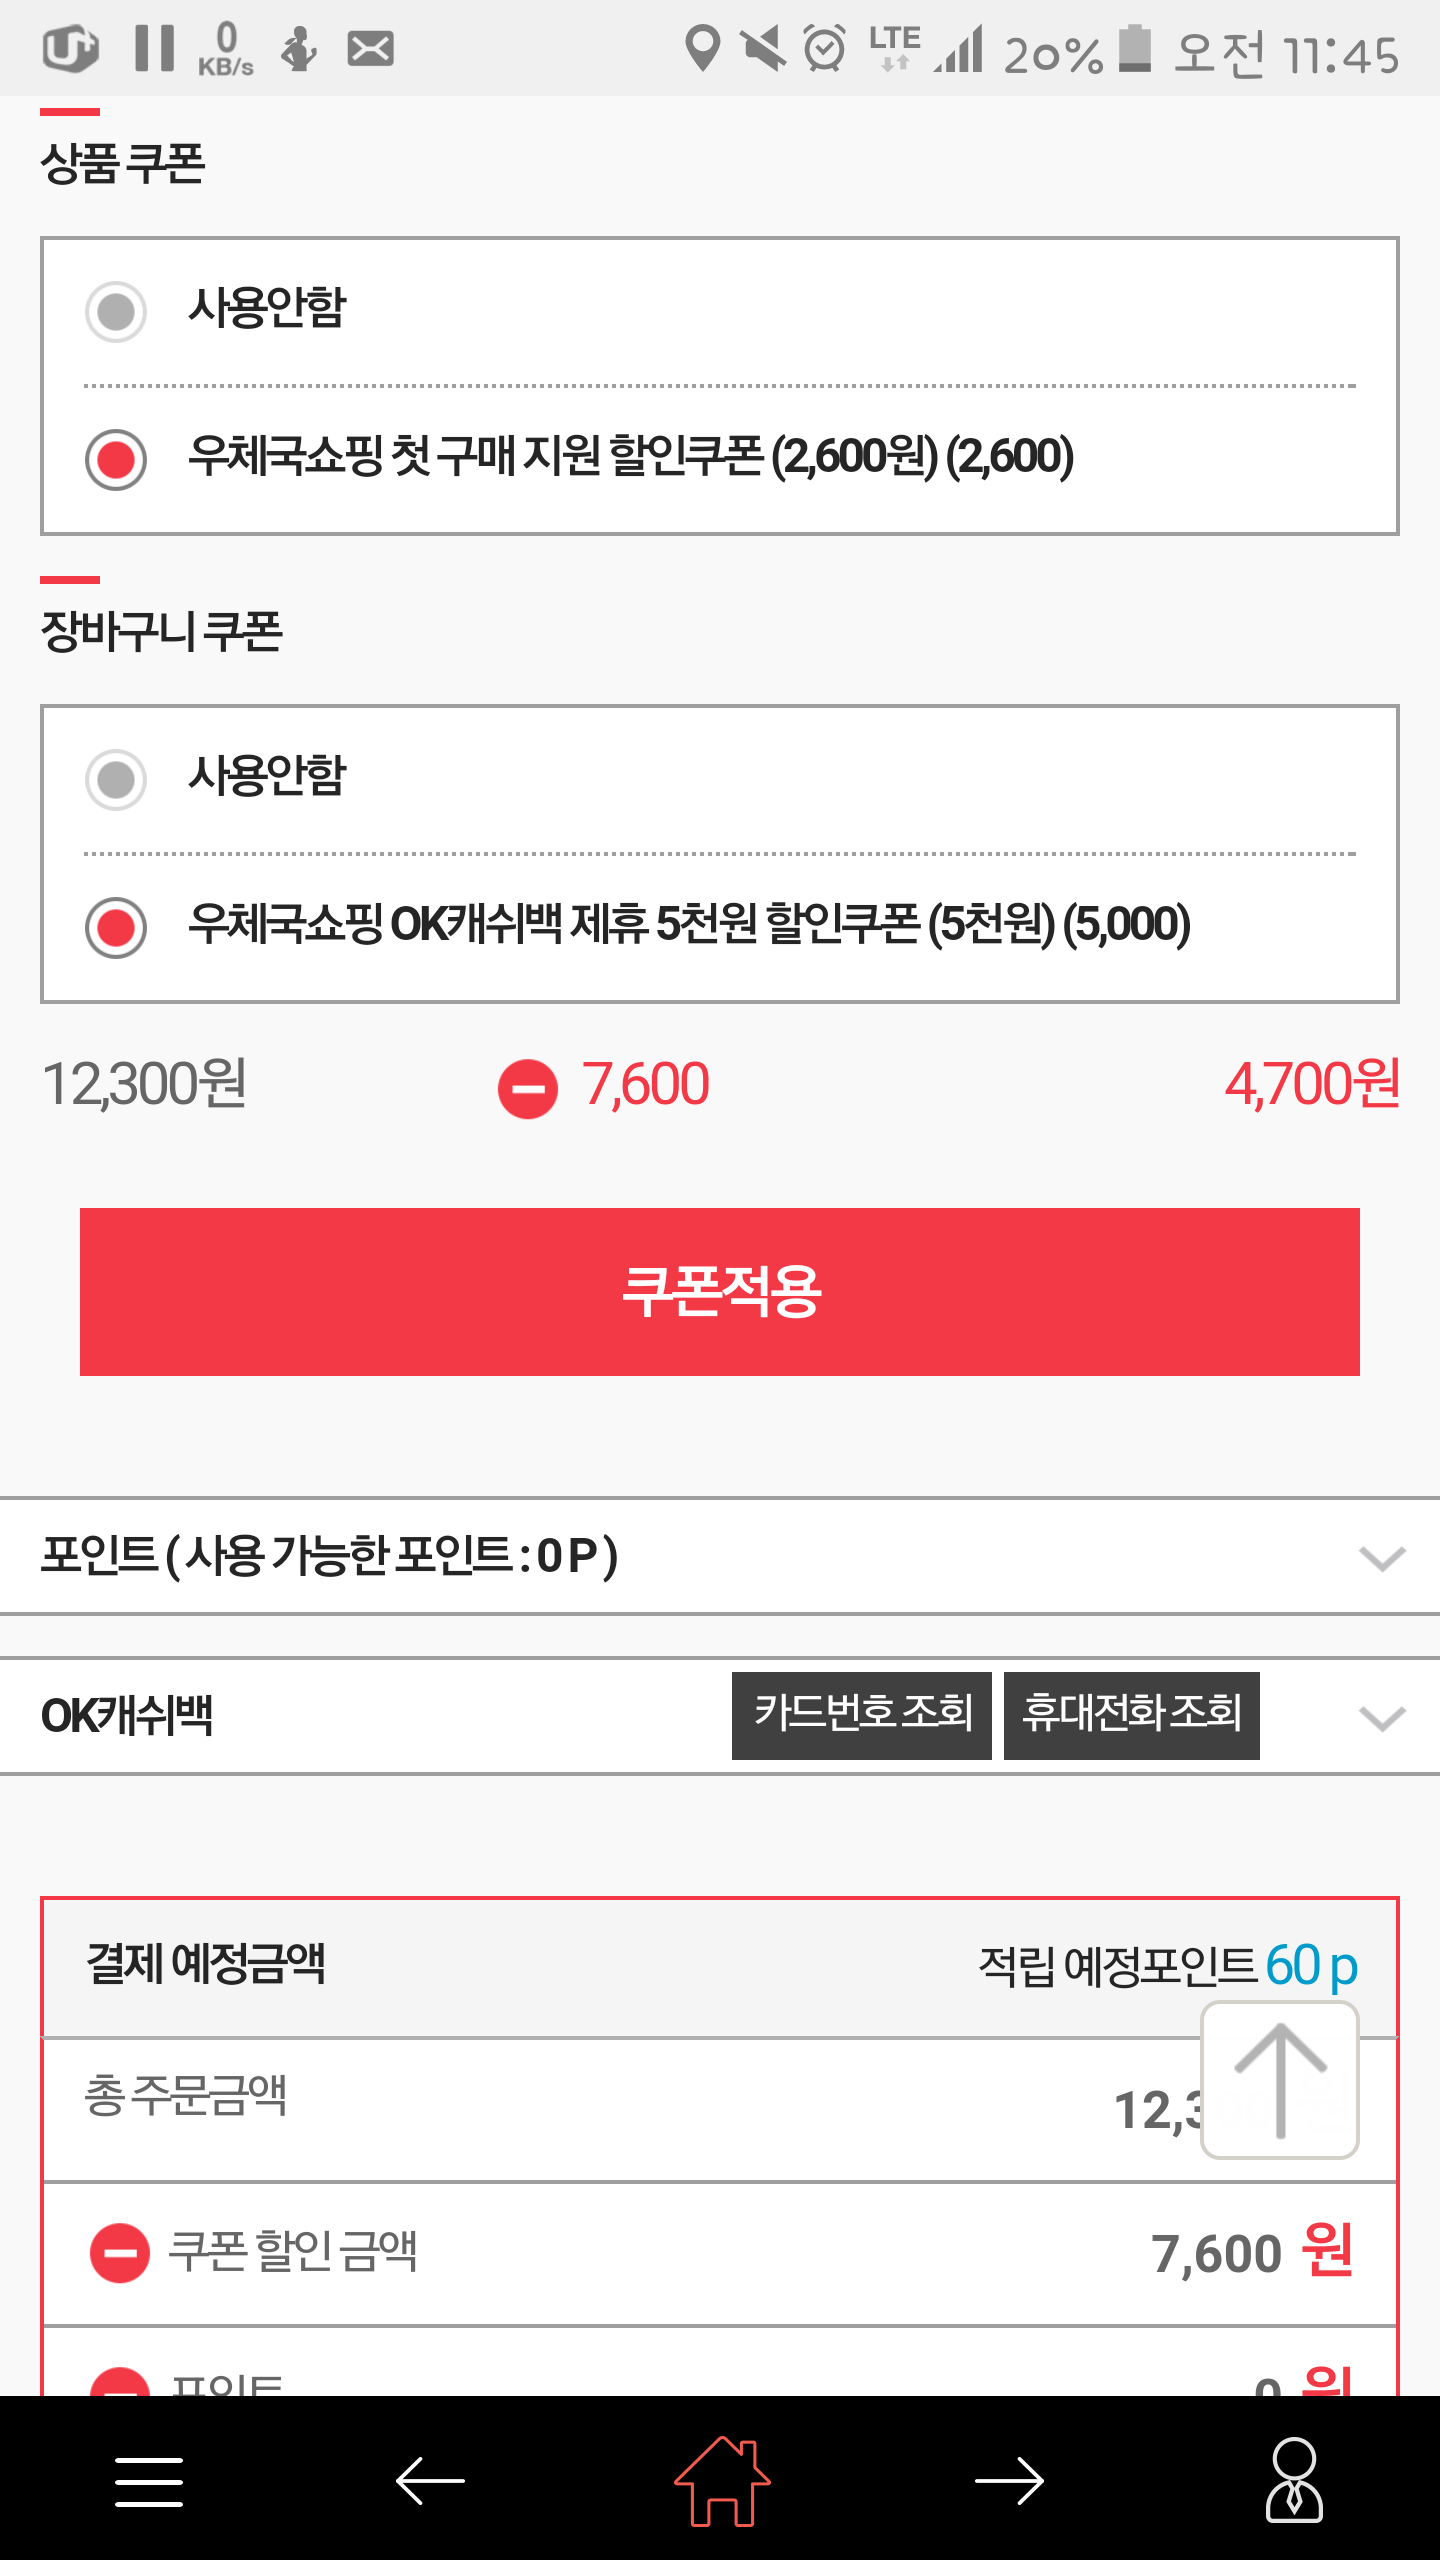Select OK캐쉬백 제휴 5천원 할인쿠폰 option

click(116, 927)
